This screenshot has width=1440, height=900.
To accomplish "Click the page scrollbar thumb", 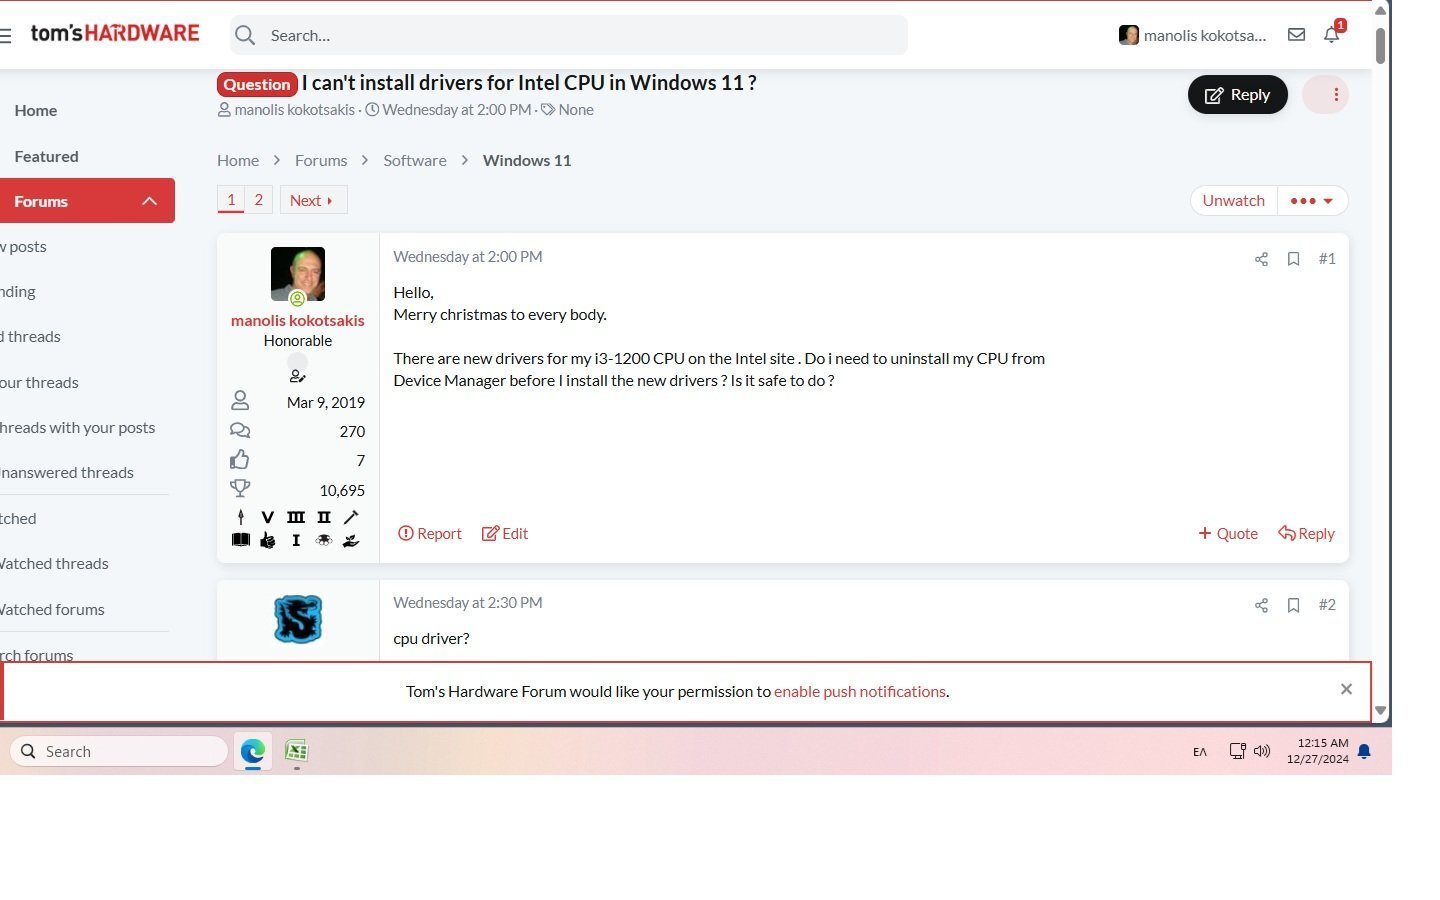I will tap(1381, 46).
